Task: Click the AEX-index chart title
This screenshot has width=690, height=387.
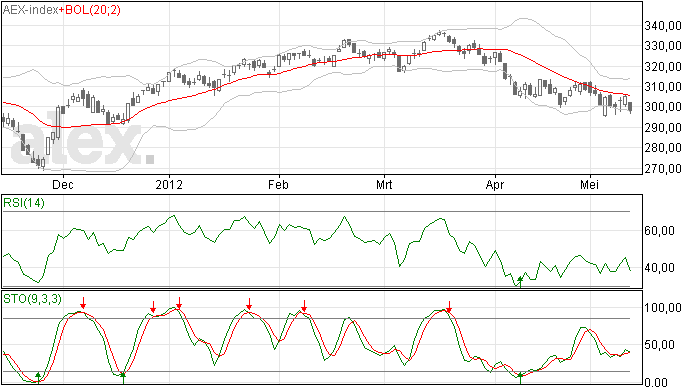Action: tap(31, 10)
